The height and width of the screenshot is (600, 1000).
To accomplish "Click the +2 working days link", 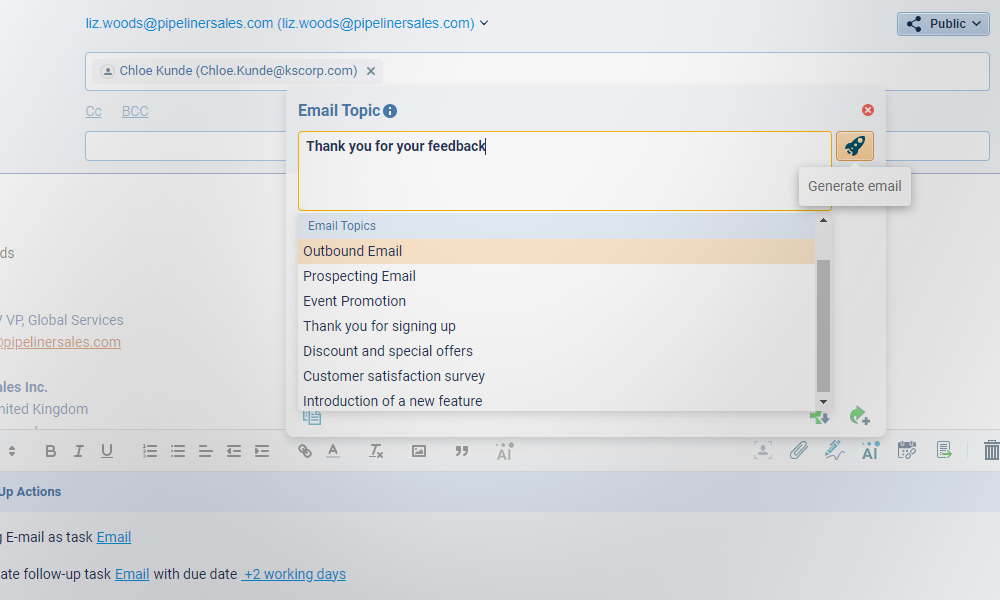I will (294, 574).
